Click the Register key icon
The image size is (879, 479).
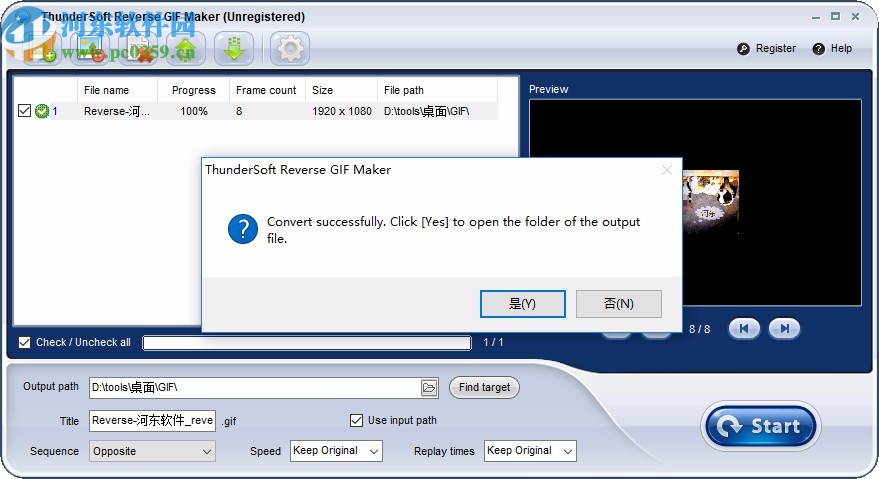(x=743, y=49)
